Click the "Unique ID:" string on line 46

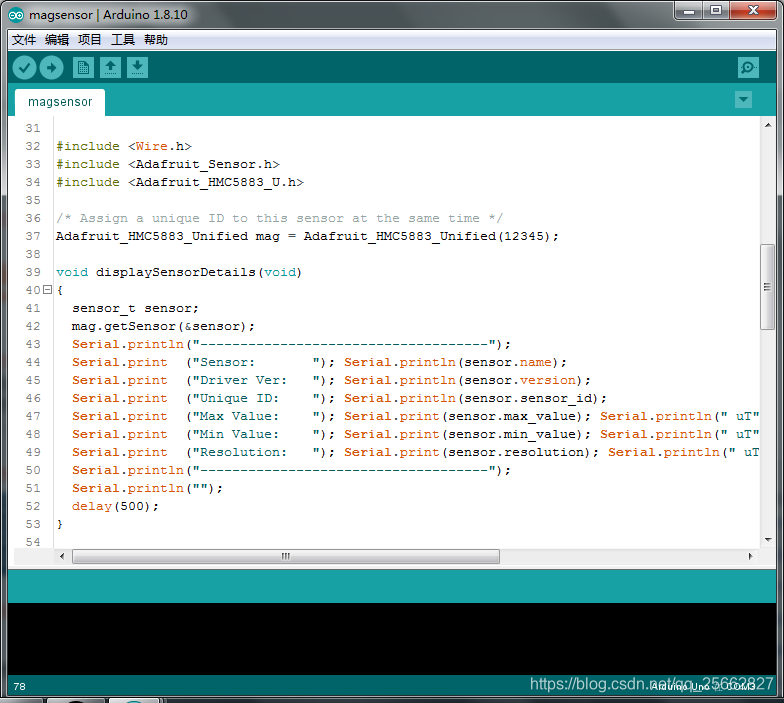256,398
